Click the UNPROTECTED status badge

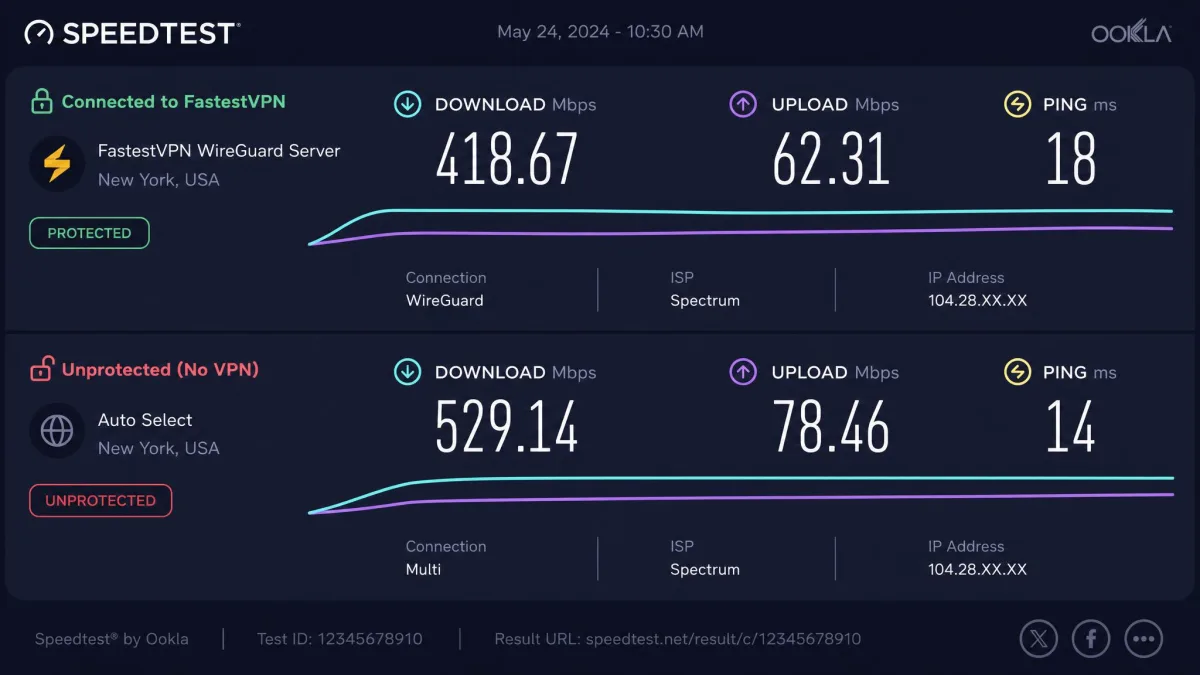(101, 501)
